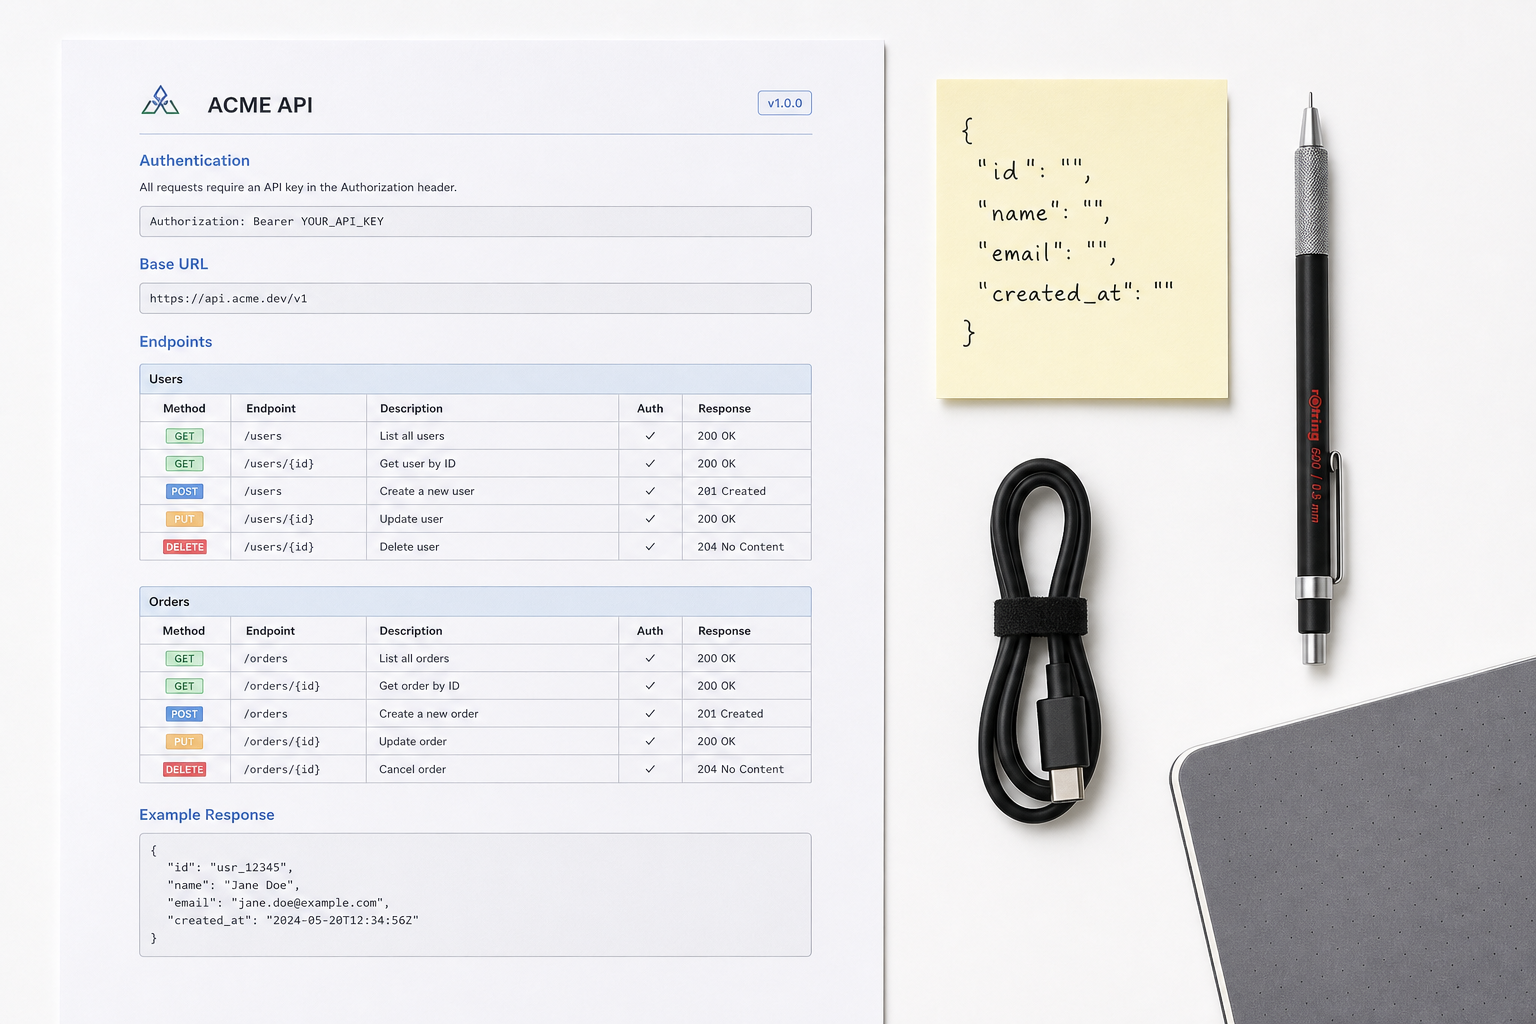Click the jane.doe@example.com line in example response
1536x1024 pixels.
pyautogui.click(x=278, y=903)
